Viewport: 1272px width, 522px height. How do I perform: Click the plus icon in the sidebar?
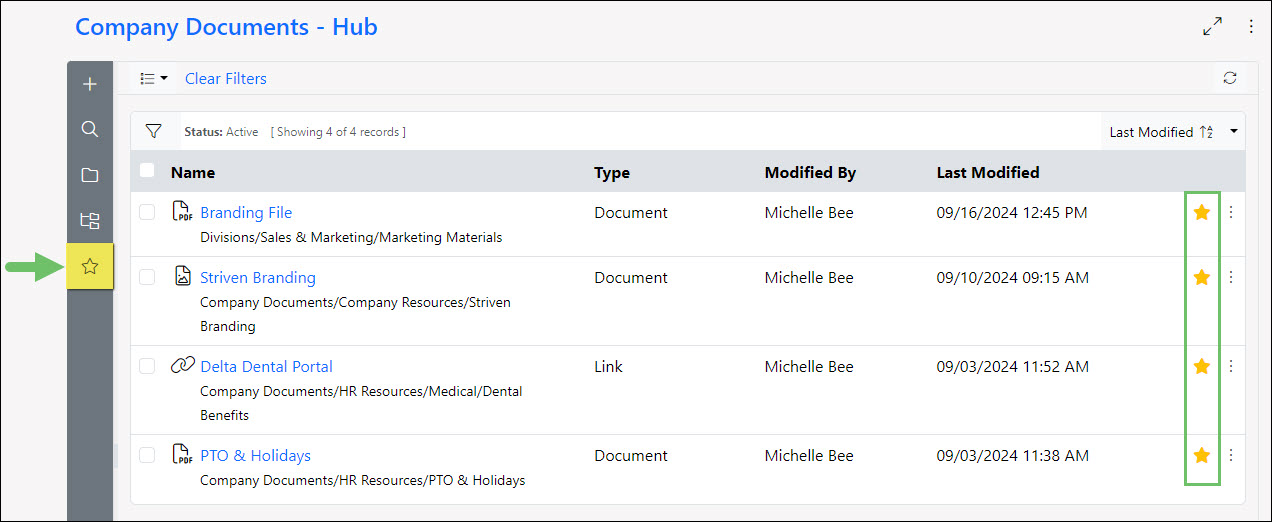[90, 84]
